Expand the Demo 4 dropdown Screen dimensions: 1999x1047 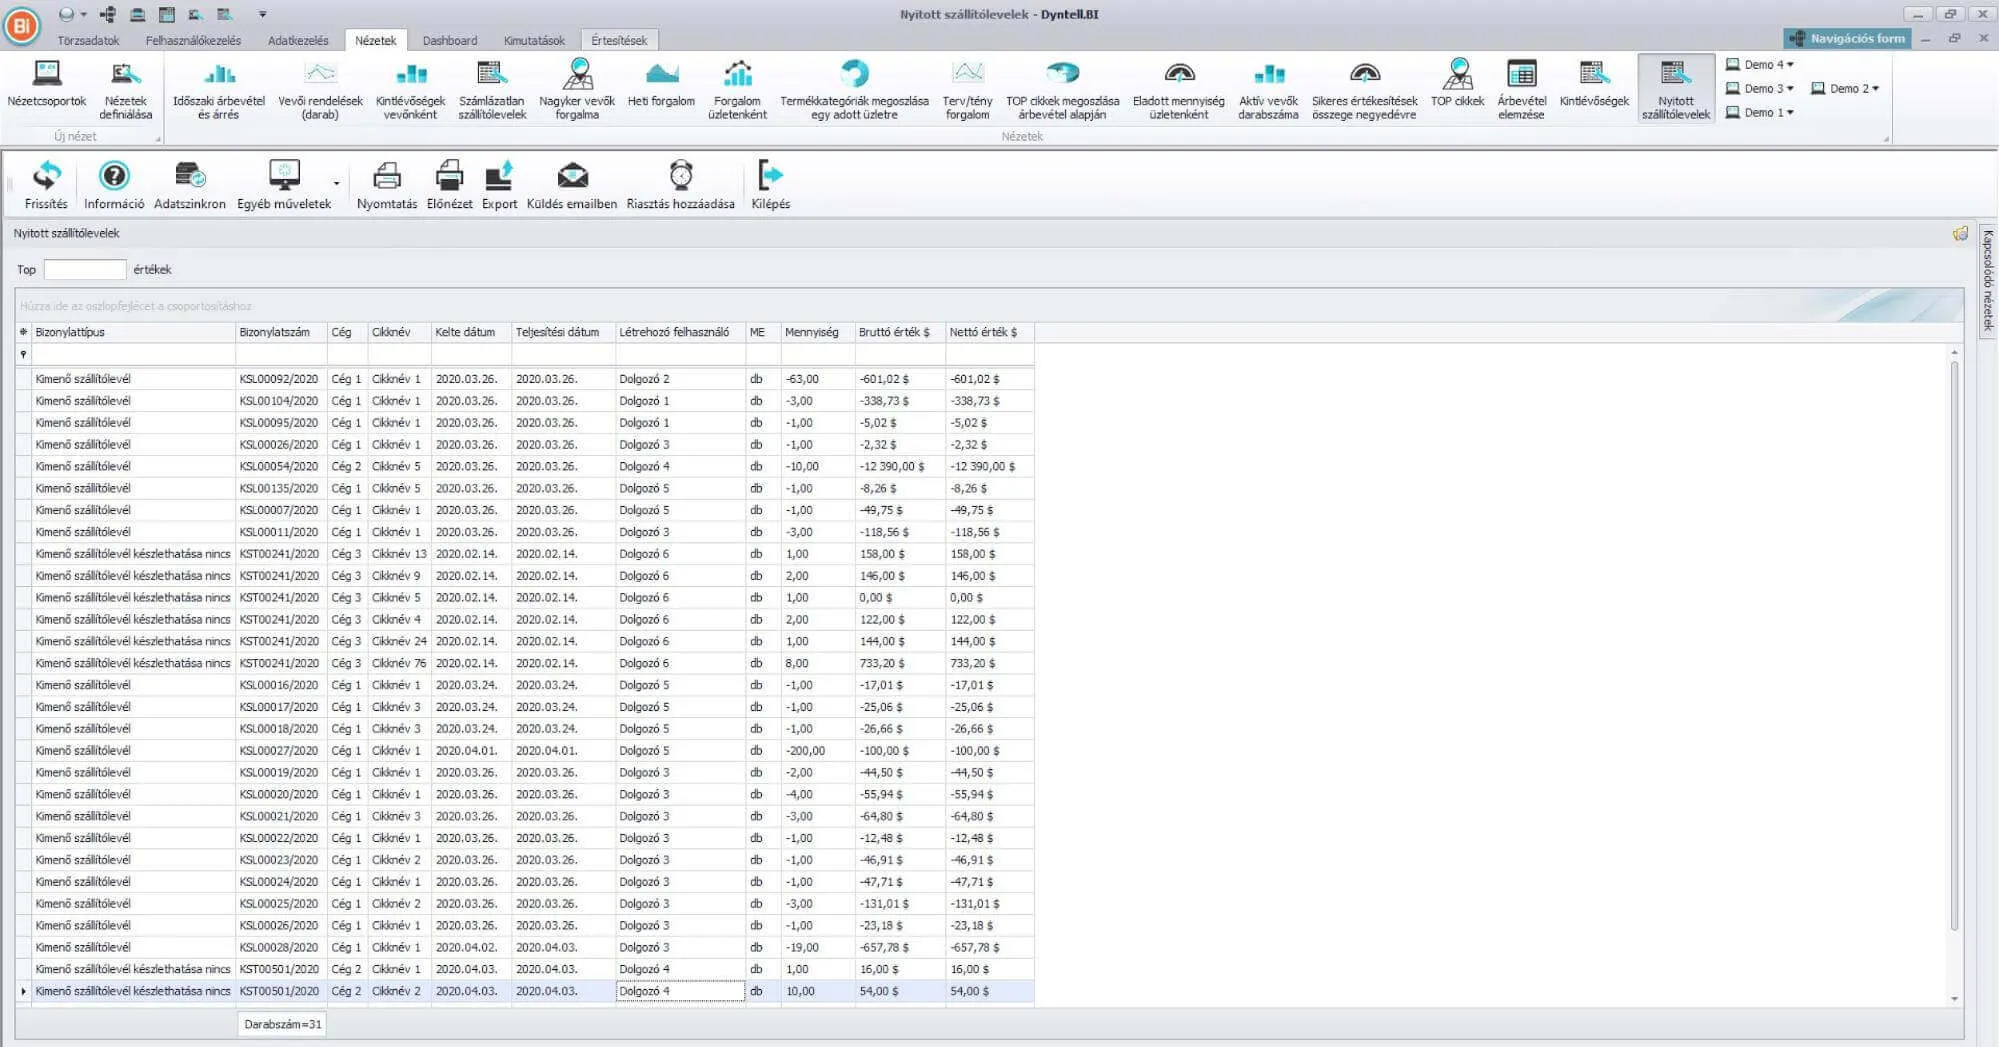coord(1790,65)
